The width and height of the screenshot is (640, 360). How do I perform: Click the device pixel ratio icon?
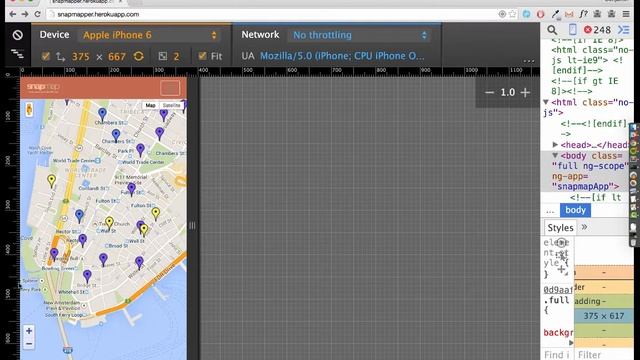(x=162, y=56)
